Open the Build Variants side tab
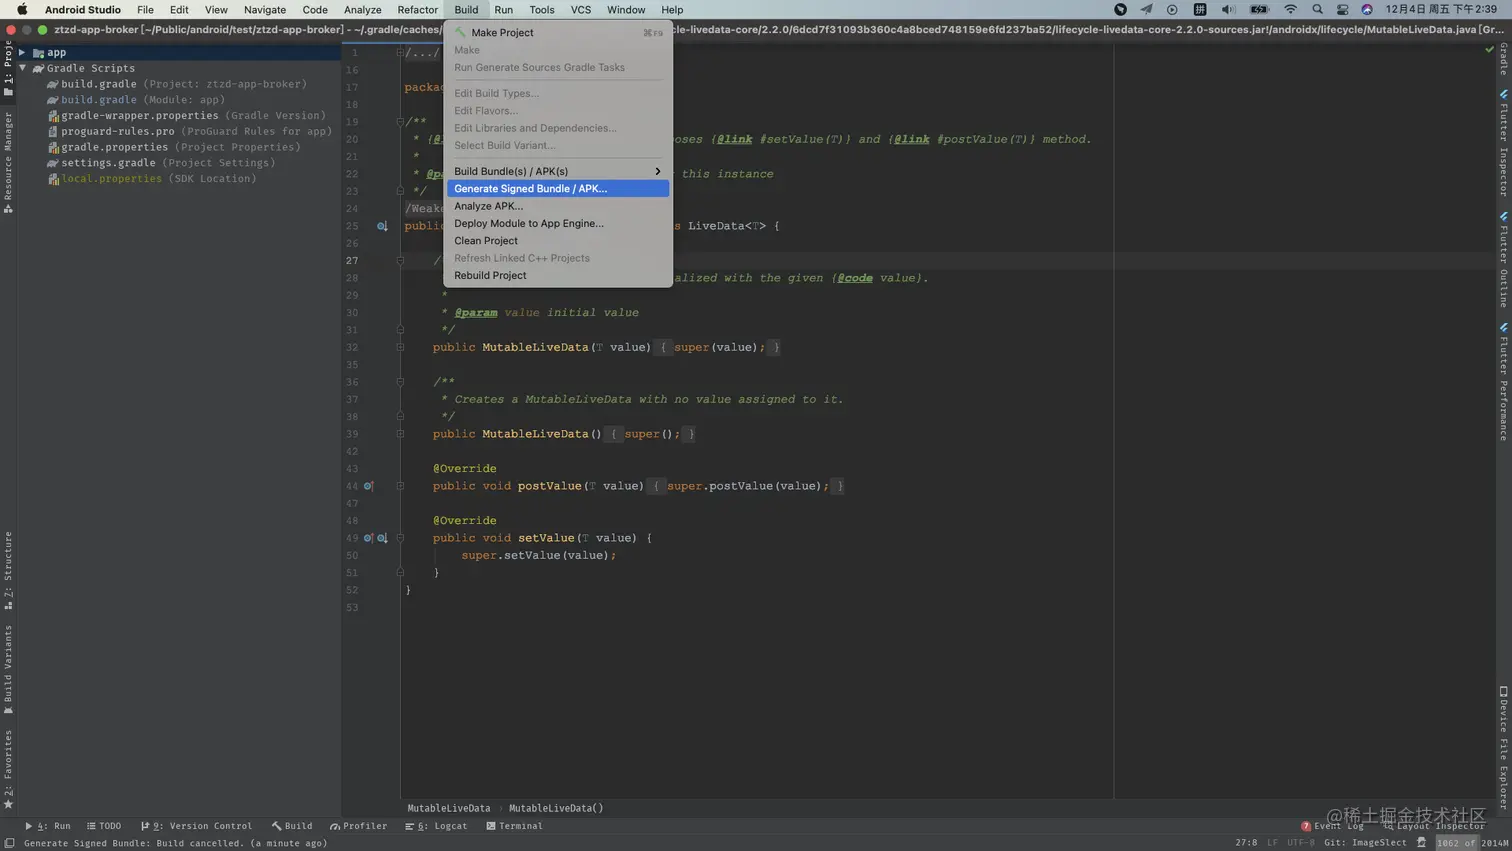Viewport: 1512px width, 851px height. (x=8, y=670)
